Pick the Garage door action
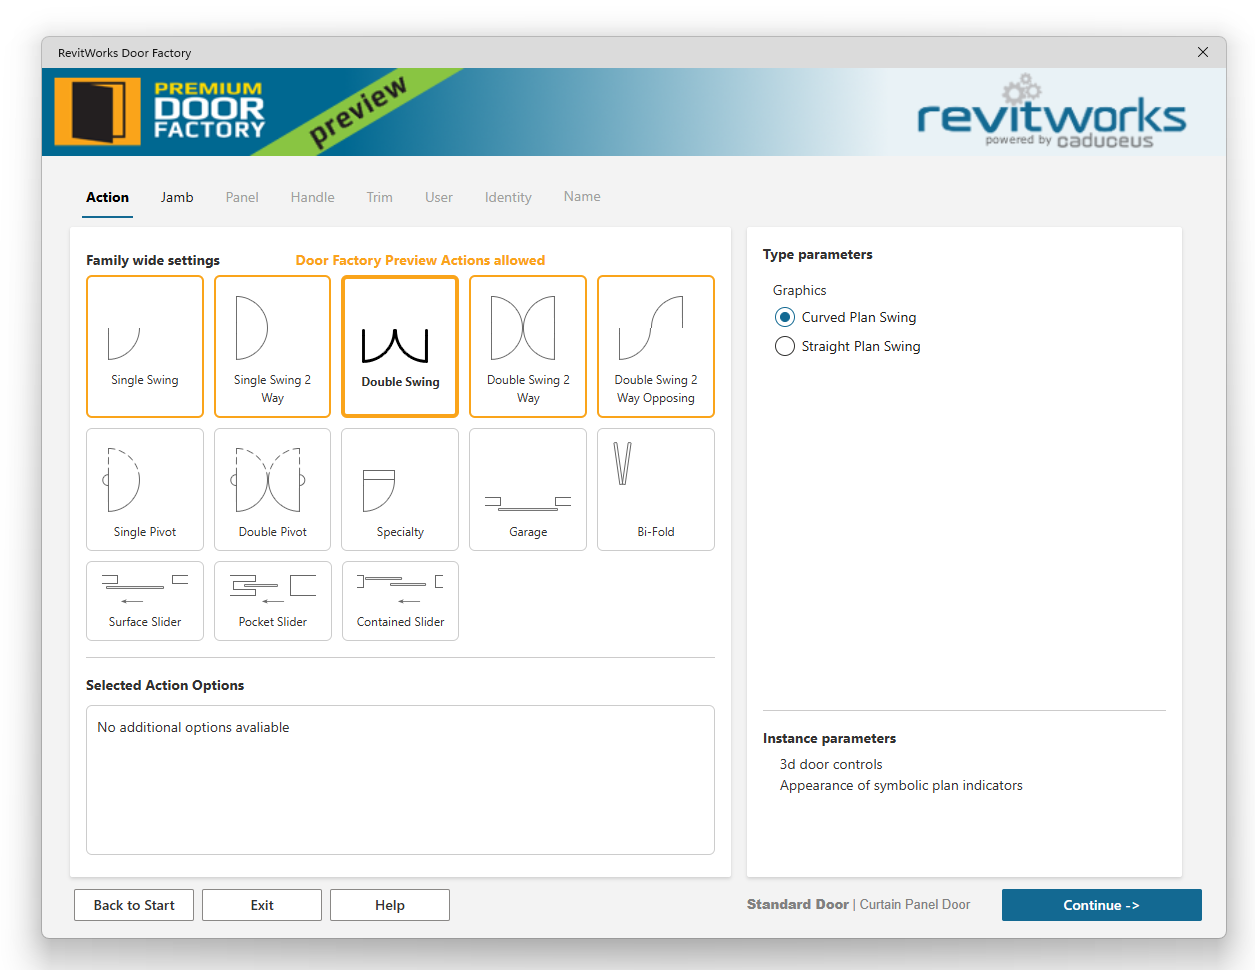The height and width of the screenshot is (970, 1255). click(528, 489)
